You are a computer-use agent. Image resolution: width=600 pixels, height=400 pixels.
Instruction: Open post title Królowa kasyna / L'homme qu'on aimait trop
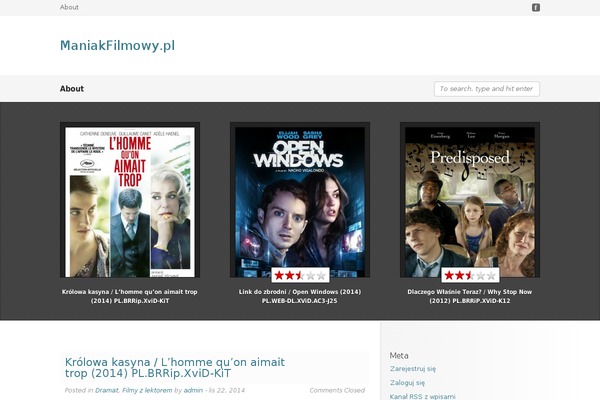[x=175, y=367]
